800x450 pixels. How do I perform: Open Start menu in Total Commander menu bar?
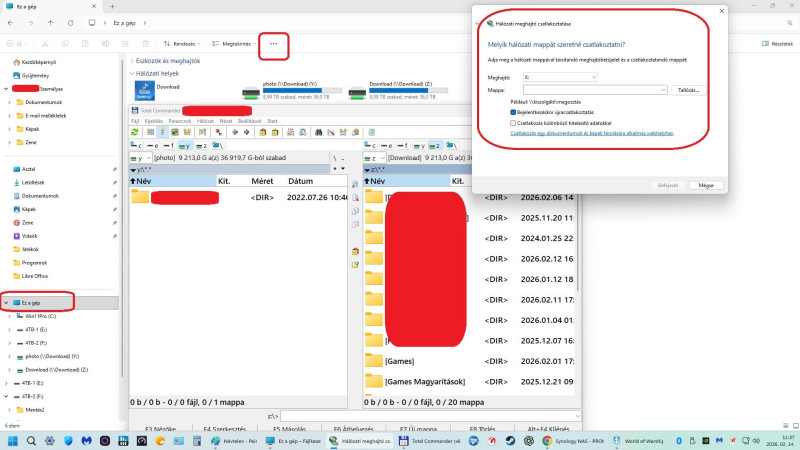pyautogui.click(x=272, y=121)
